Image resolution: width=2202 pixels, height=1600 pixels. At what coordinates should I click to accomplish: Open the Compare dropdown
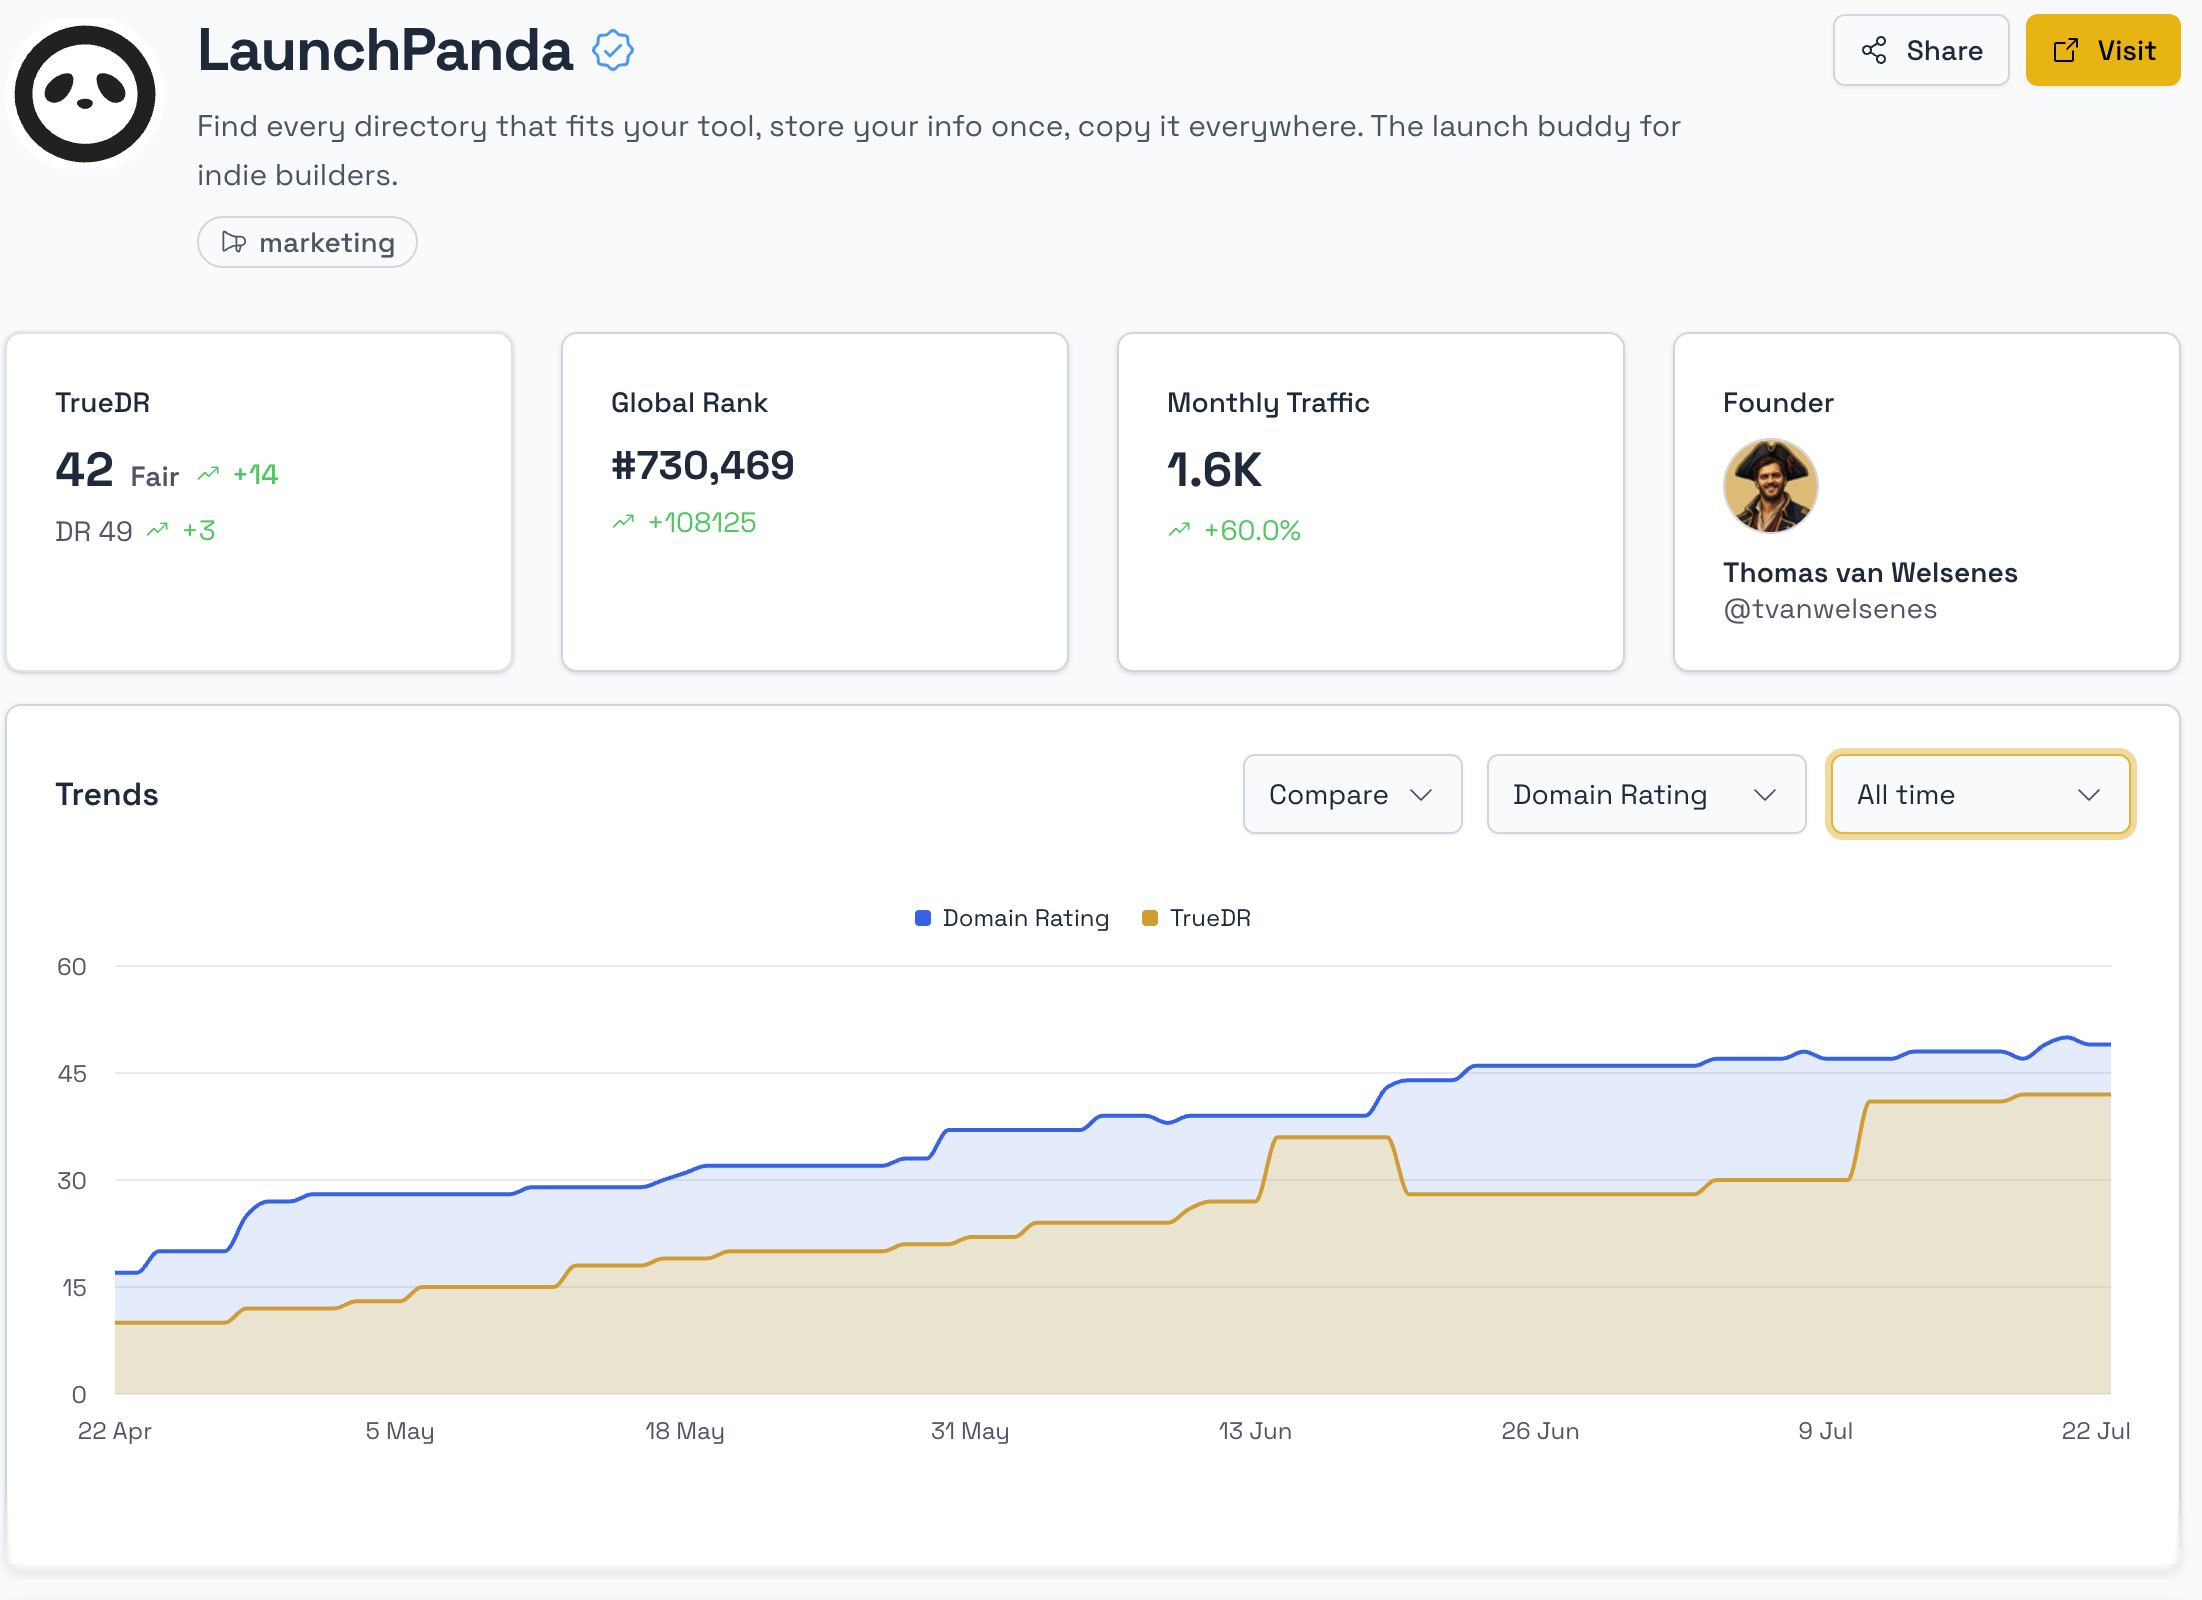click(x=1352, y=794)
